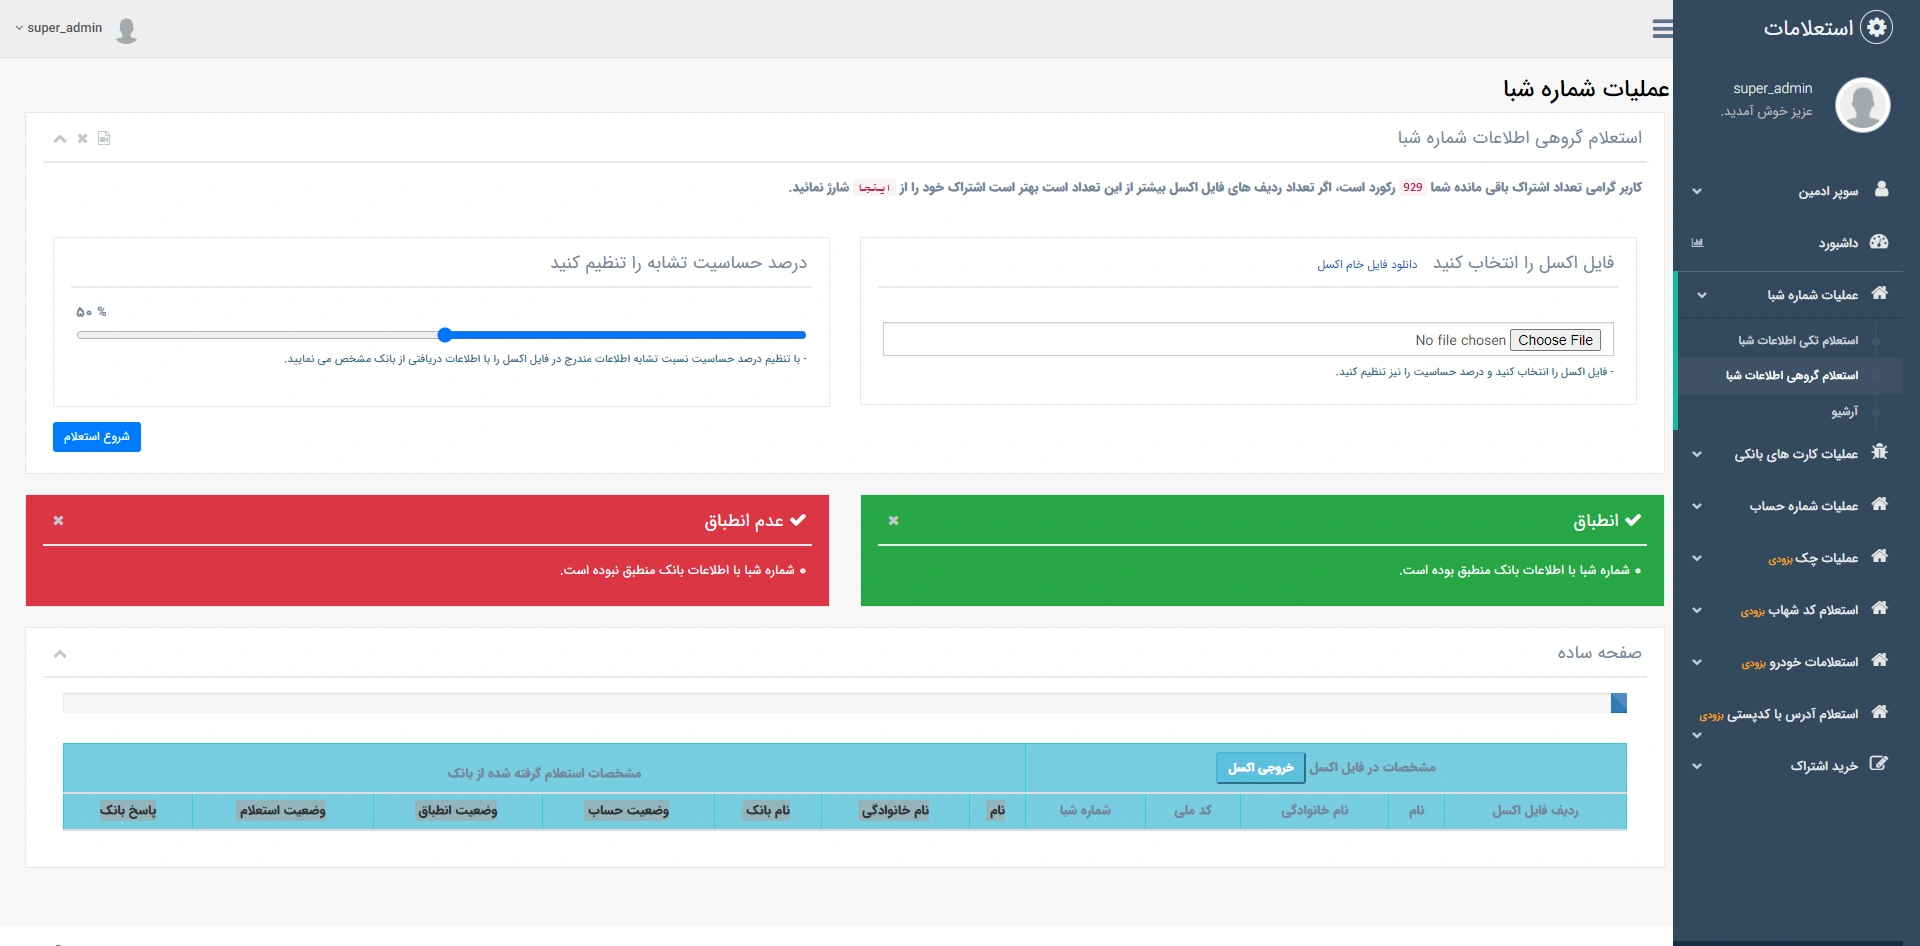Select استعلام تکی اطلاعات شبا submenu item
Image resolution: width=1920 pixels, height=946 pixels.
click(x=1798, y=341)
